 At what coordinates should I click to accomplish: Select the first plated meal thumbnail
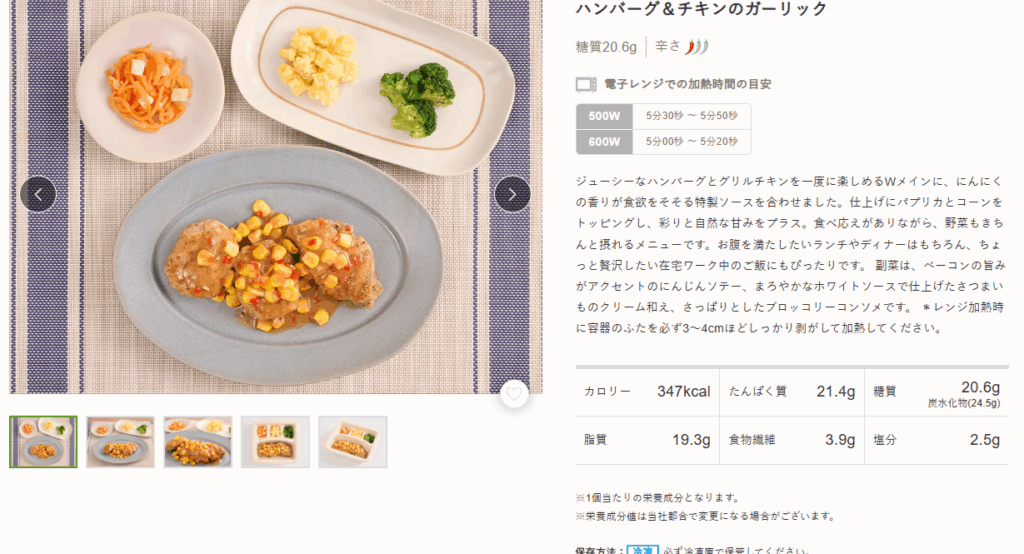pyautogui.click(x=43, y=442)
